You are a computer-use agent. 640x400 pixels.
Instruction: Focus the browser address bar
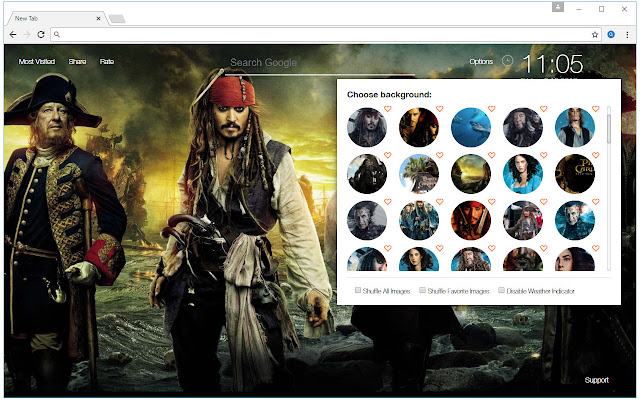324,35
